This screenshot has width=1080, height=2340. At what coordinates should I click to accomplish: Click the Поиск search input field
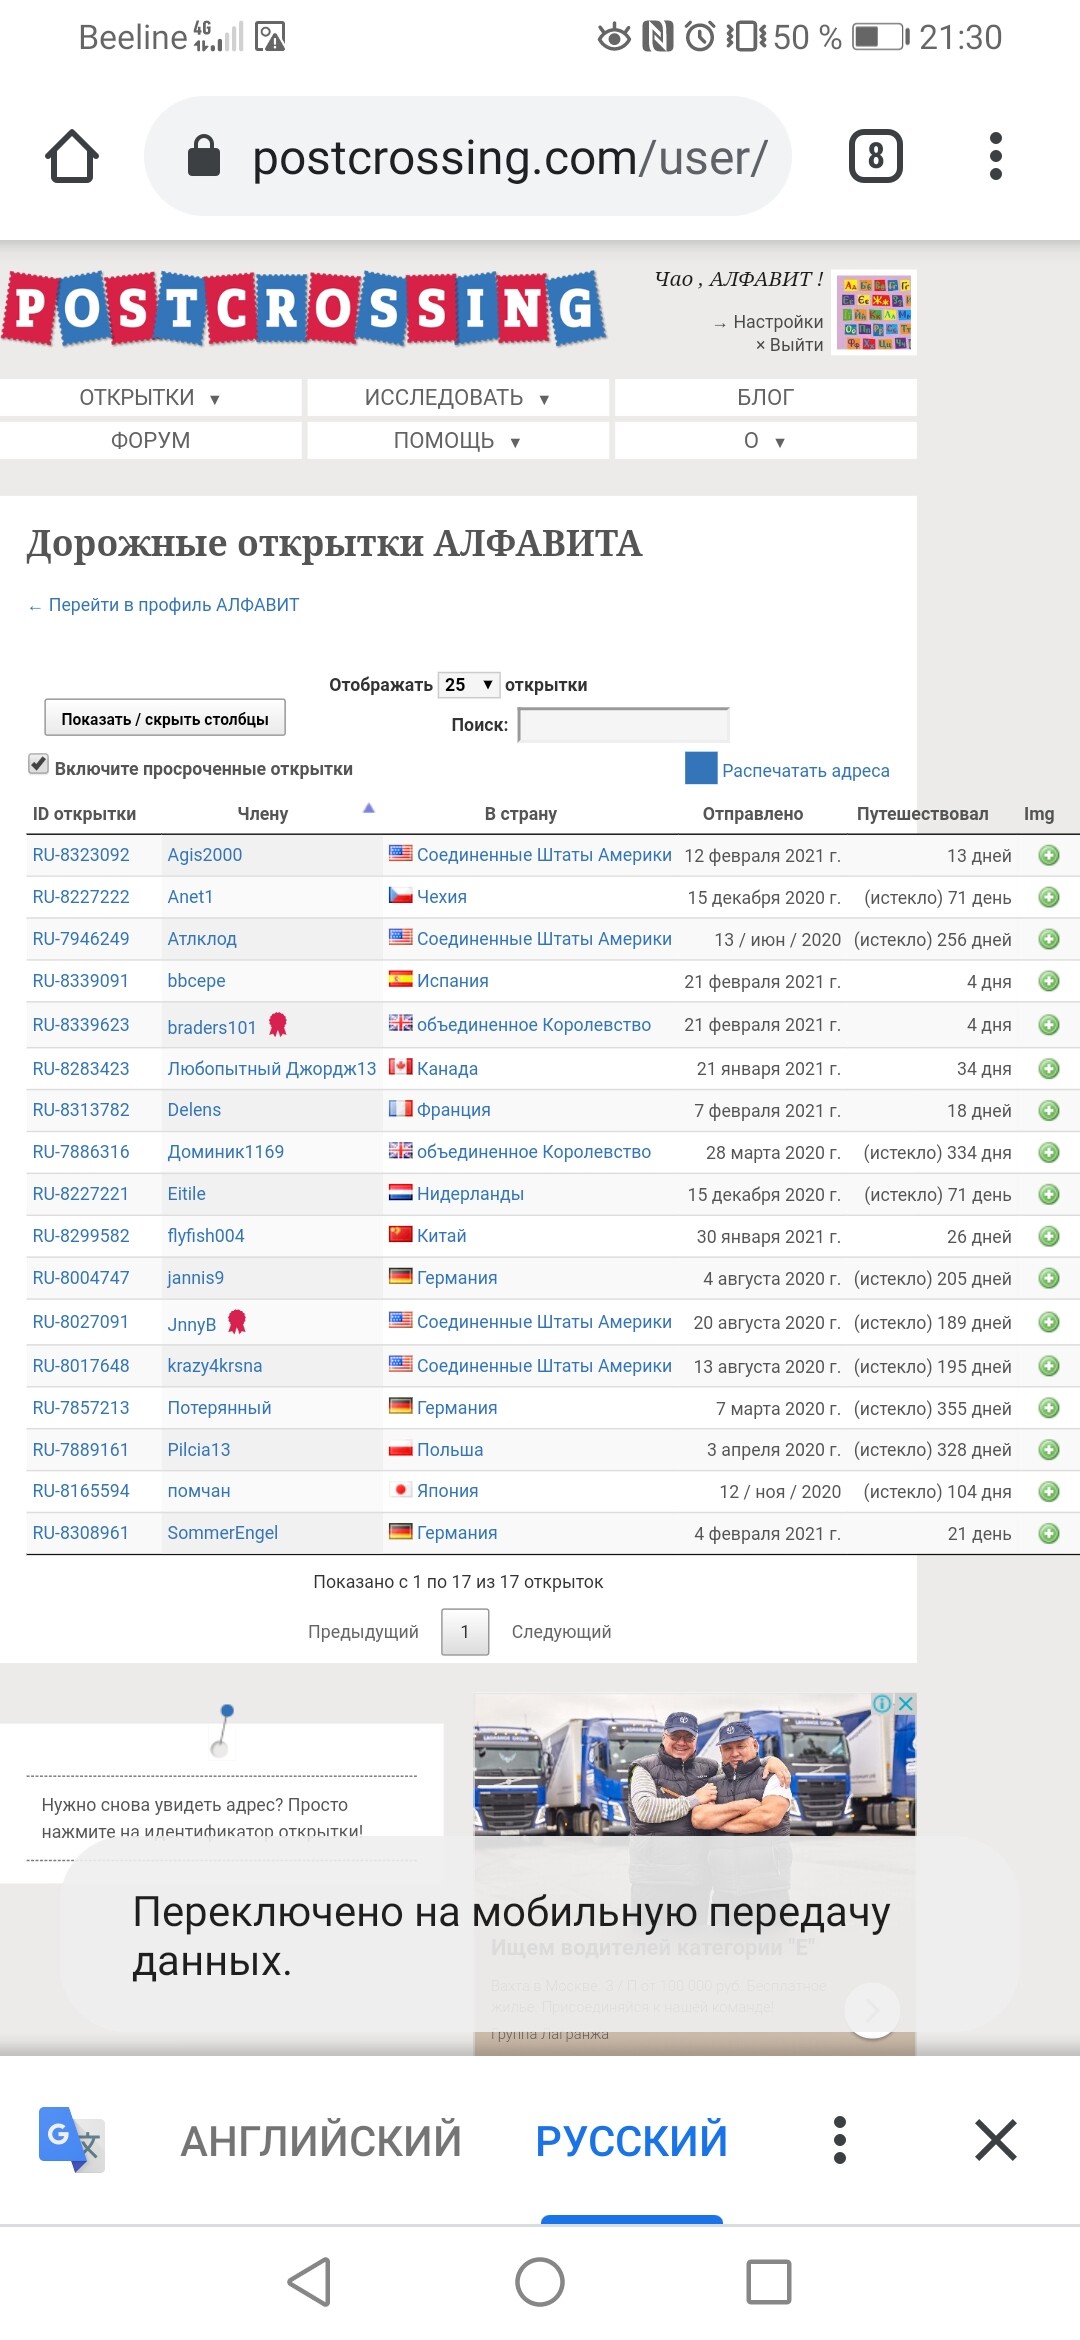pos(623,725)
